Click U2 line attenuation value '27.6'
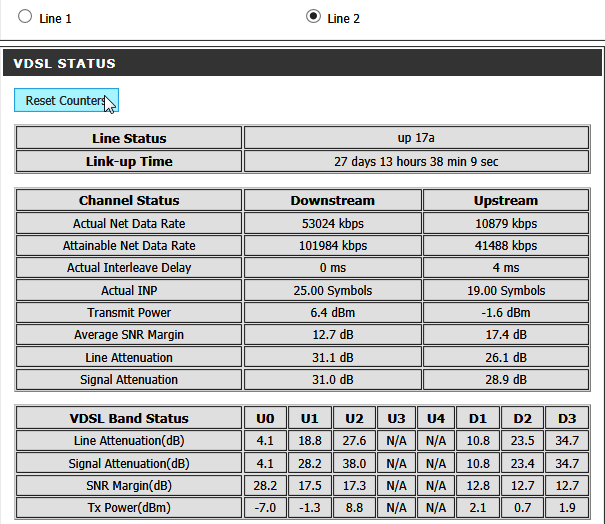This screenshot has height=524, width=605. pos(354,440)
